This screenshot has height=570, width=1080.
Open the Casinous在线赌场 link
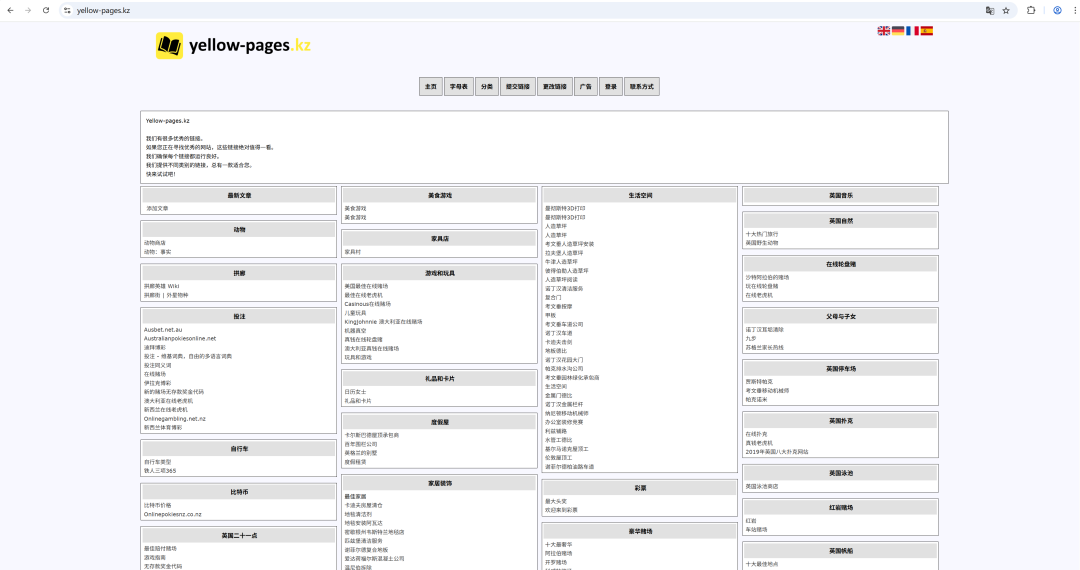click(x=368, y=304)
